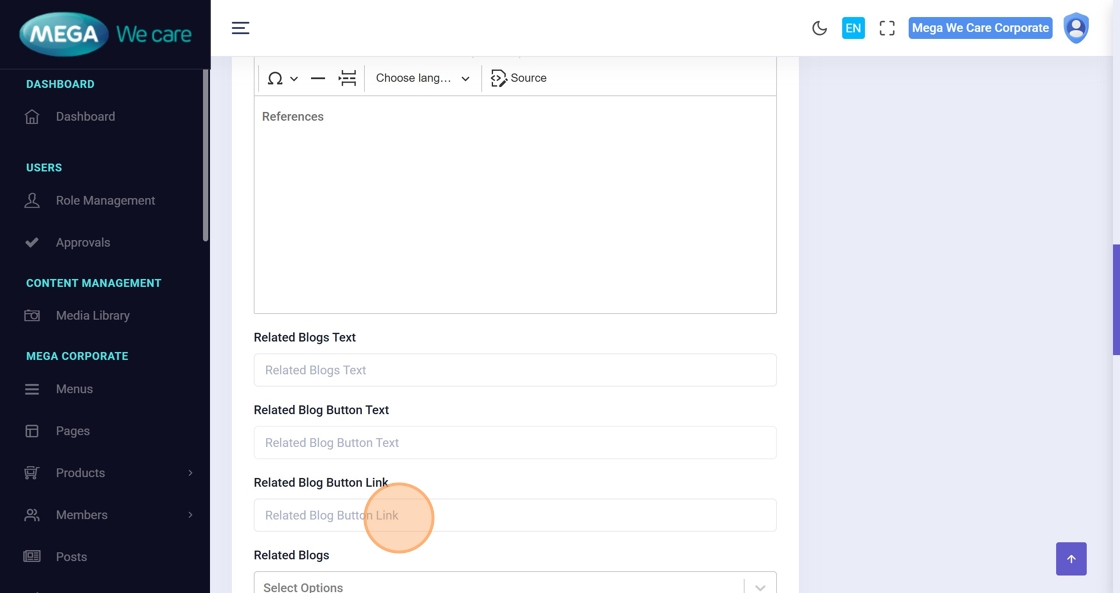Open Approvals checkmark item in sidebar
The width and height of the screenshot is (1120, 593).
point(82,243)
